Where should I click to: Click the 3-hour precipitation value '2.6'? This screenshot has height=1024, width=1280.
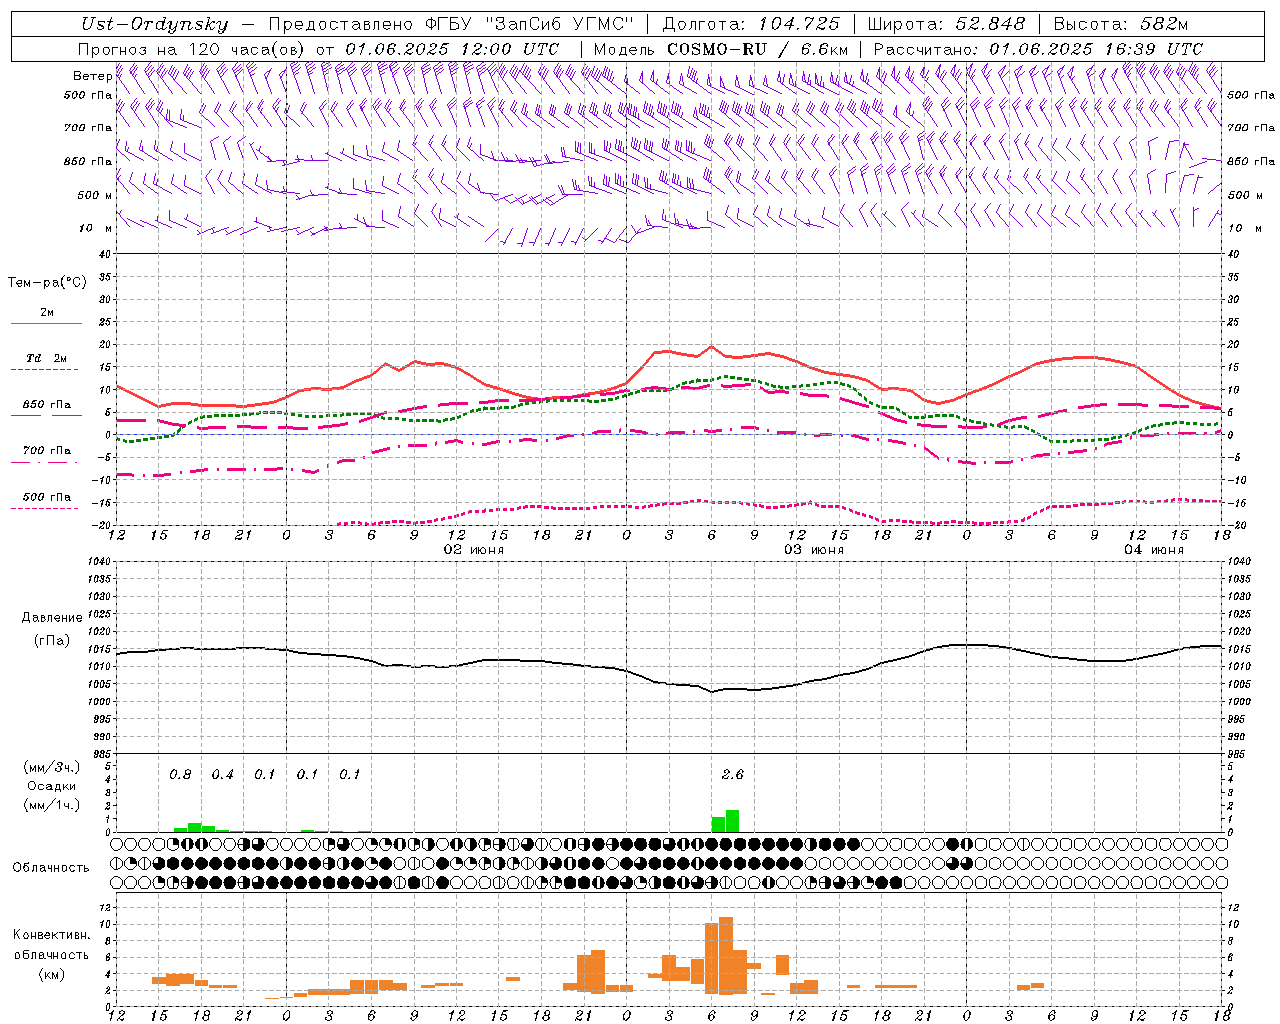pos(732,775)
